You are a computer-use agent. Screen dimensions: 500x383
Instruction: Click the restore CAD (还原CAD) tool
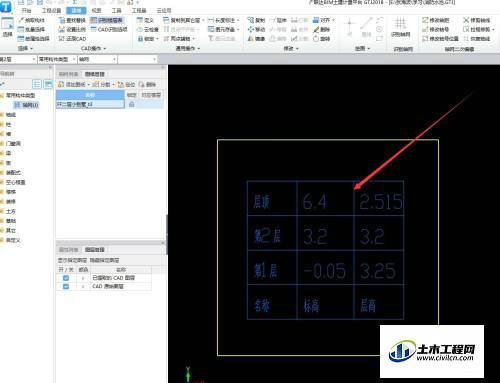click(72, 39)
